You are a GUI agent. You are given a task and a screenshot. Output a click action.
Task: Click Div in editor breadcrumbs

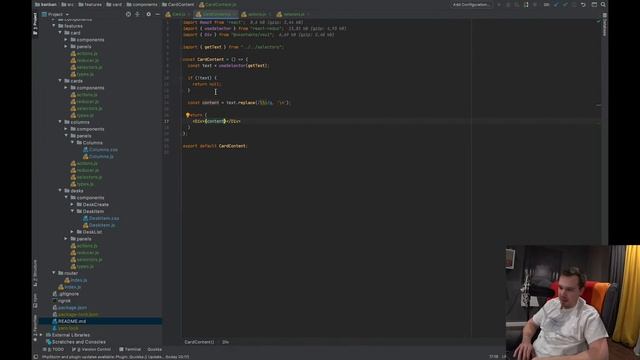[x=225, y=342]
